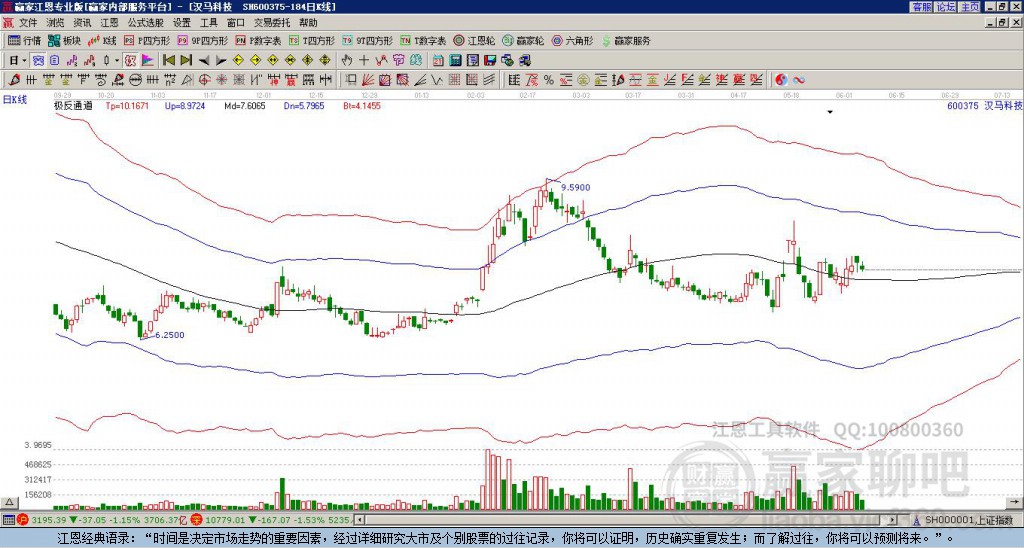
Task: Click the 600375 汉马科技 stock label
Action: pos(985,105)
